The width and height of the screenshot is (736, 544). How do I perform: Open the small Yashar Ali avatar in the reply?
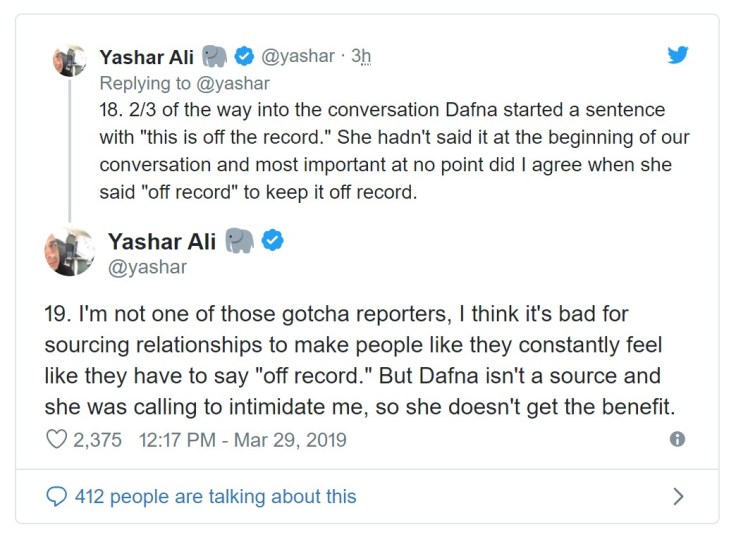tap(69, 62)
